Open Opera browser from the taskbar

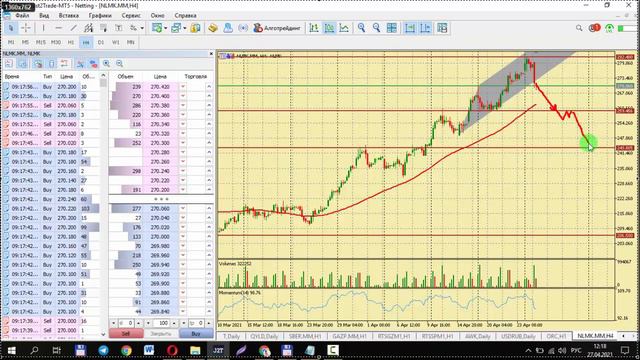[172, 350]
